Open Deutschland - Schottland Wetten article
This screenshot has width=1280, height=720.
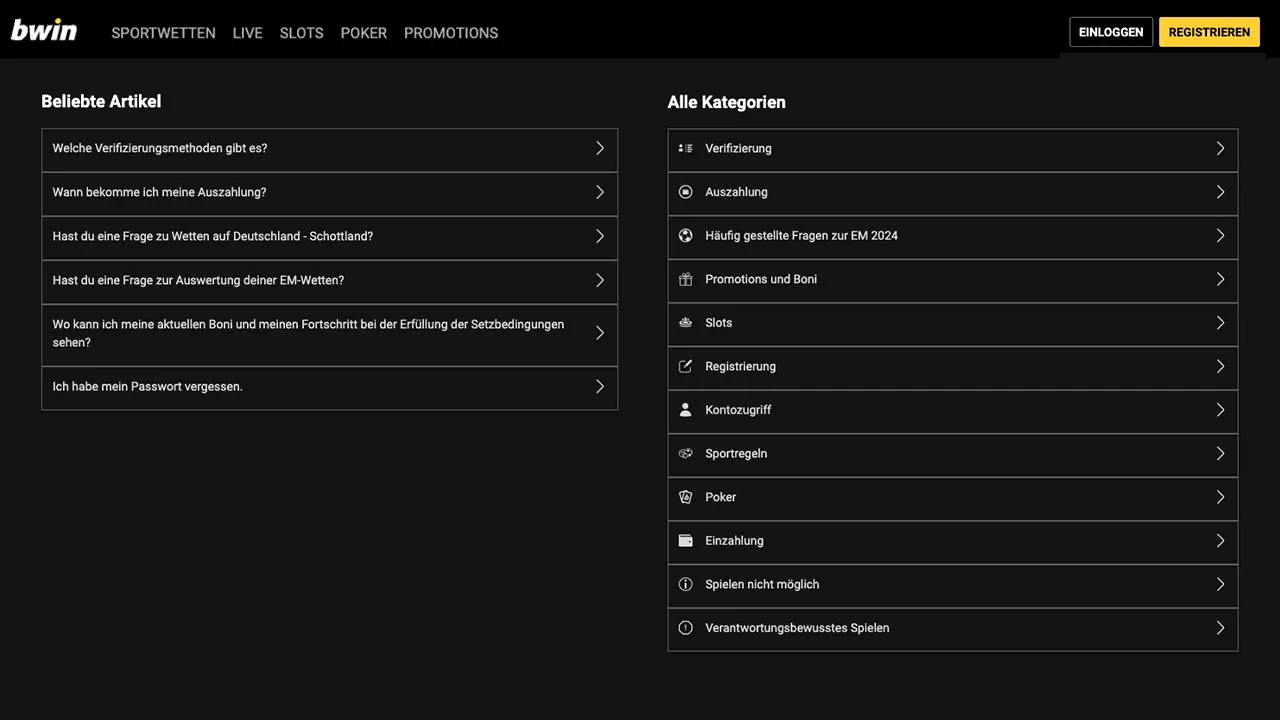click(329, 238)
